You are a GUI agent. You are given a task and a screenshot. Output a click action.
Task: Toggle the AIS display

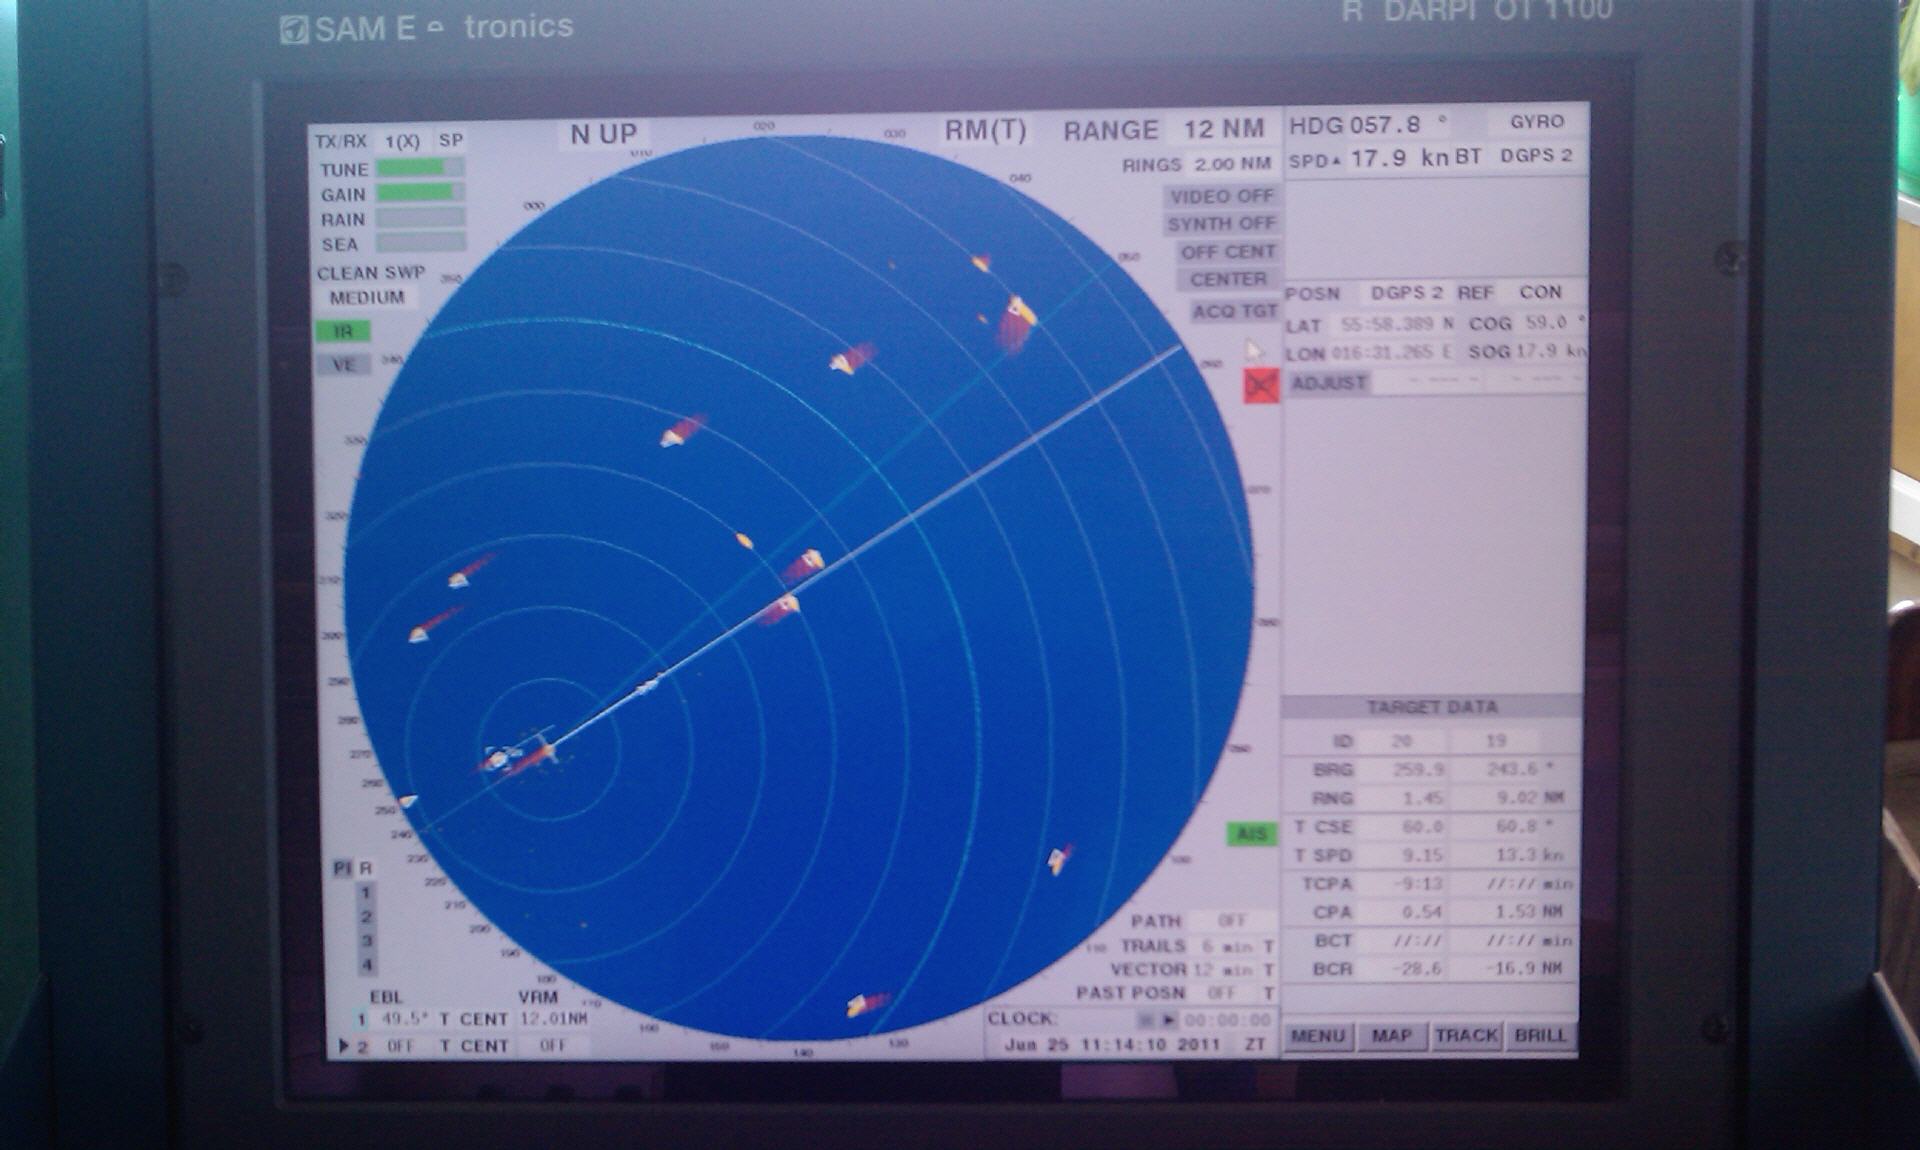point(1251,834)
